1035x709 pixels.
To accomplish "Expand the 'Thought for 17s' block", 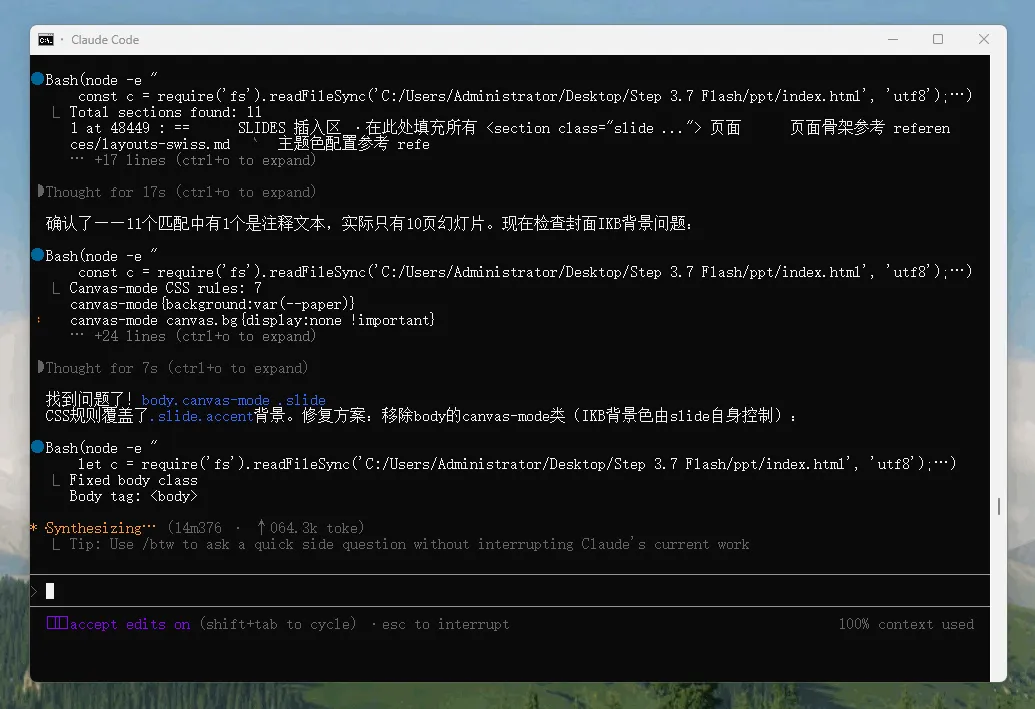I will click(x=178, y=192).
